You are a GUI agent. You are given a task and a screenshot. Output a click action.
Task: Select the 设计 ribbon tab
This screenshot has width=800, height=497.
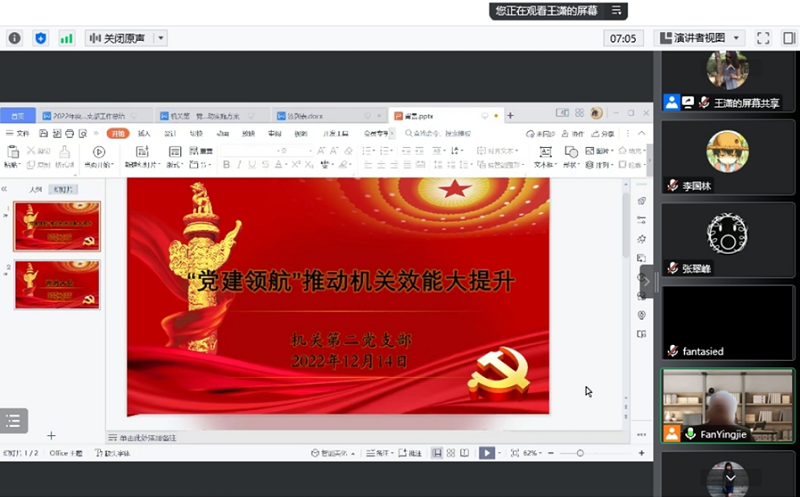[x=170, y=134]
